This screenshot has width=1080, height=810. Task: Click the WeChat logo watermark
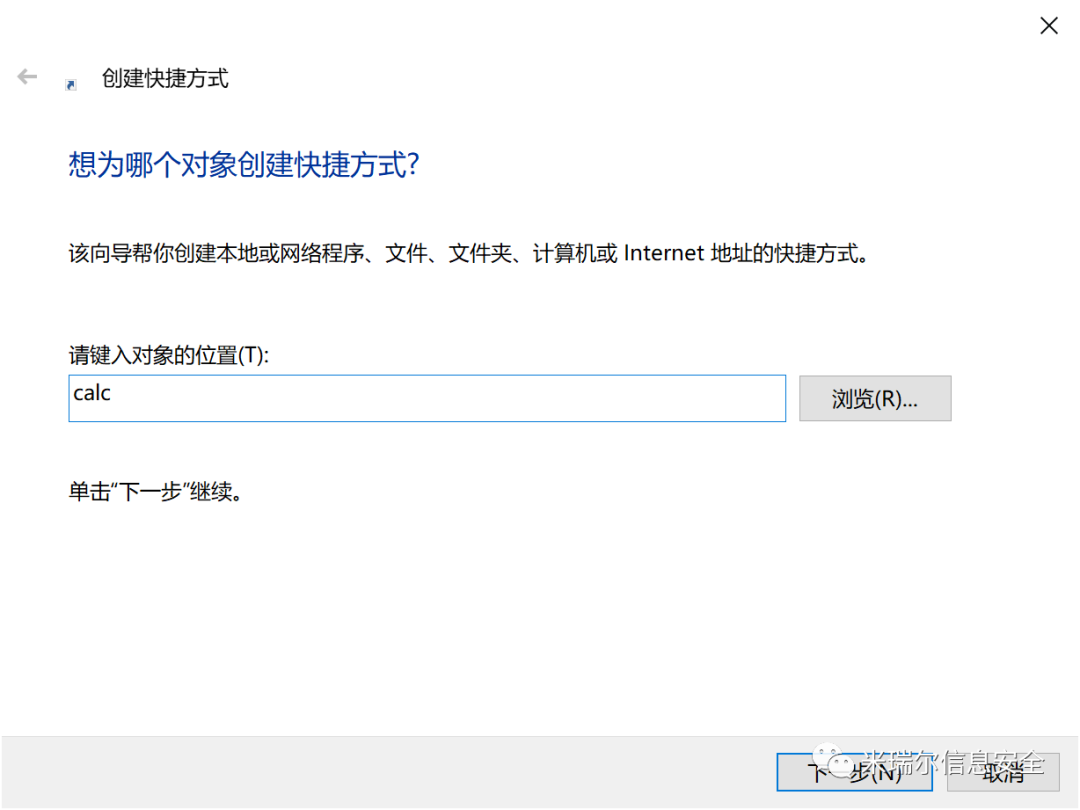pos(833,760)
